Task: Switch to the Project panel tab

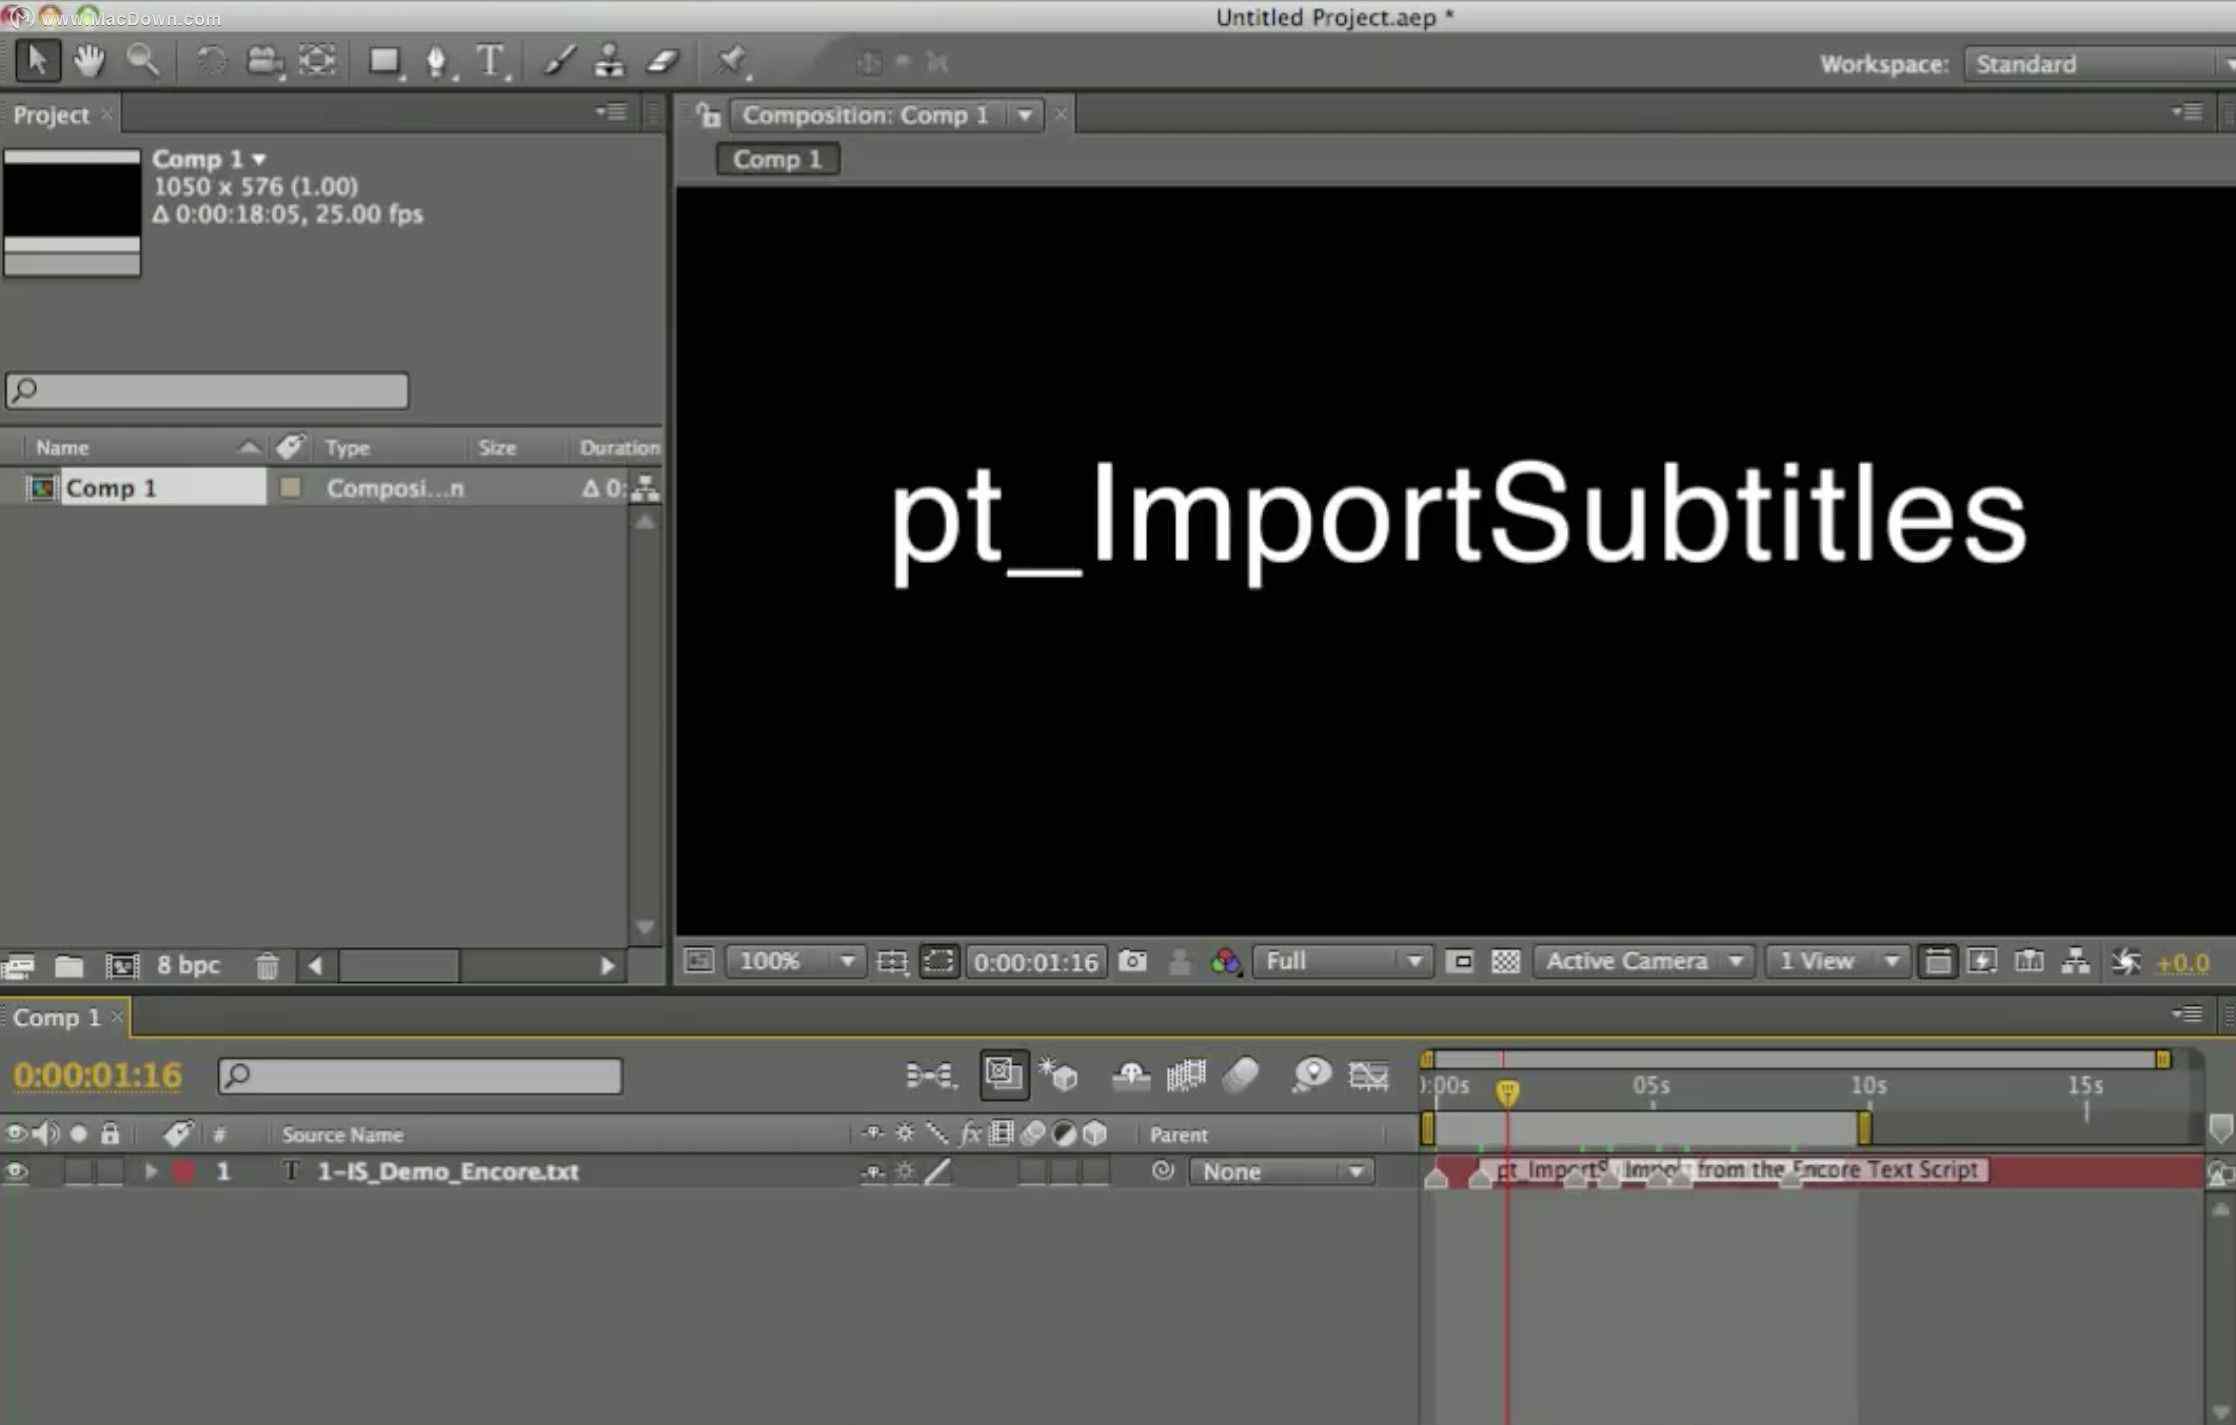Action: tap(51, 115)
